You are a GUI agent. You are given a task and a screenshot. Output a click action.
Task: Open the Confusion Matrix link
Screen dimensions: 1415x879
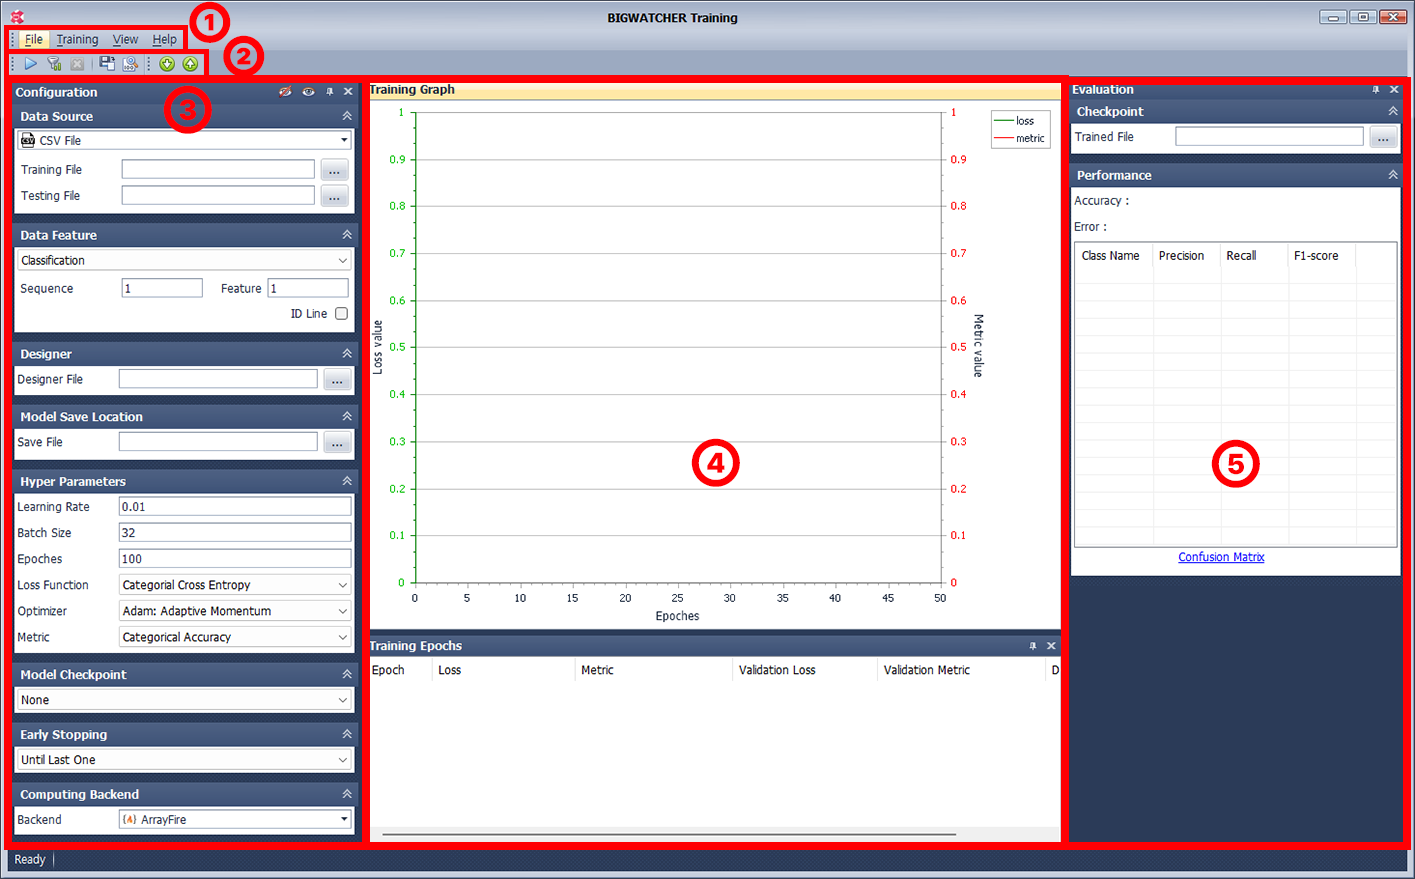[1221, 557]
